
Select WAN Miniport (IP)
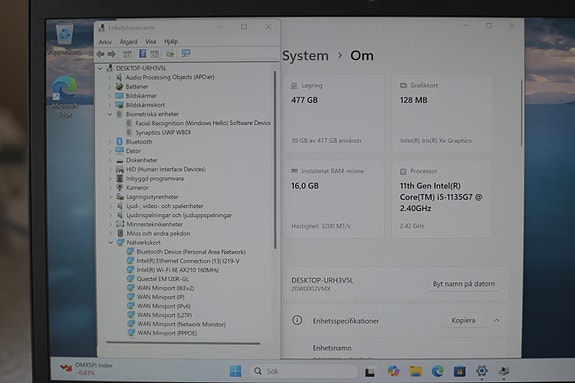click(160, 297)
